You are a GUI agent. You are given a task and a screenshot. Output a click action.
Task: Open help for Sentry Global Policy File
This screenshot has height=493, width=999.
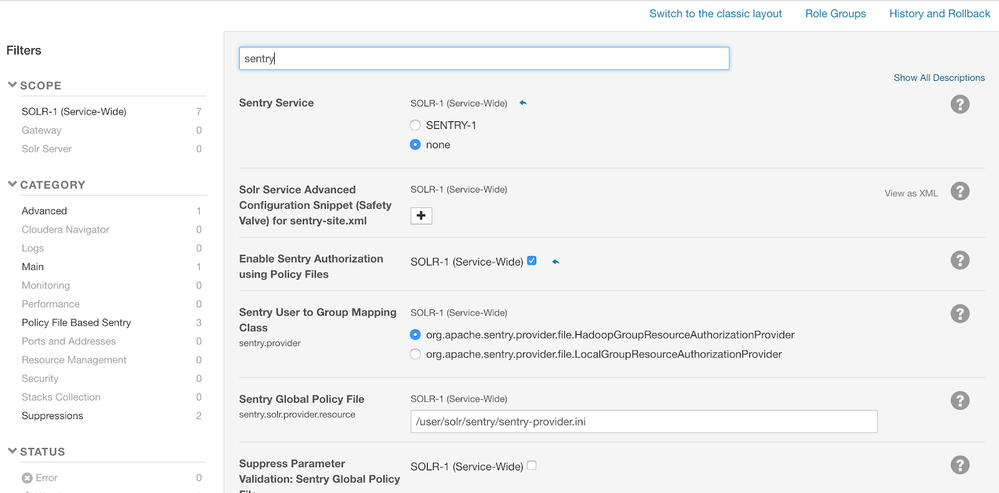tap(960, 401)
